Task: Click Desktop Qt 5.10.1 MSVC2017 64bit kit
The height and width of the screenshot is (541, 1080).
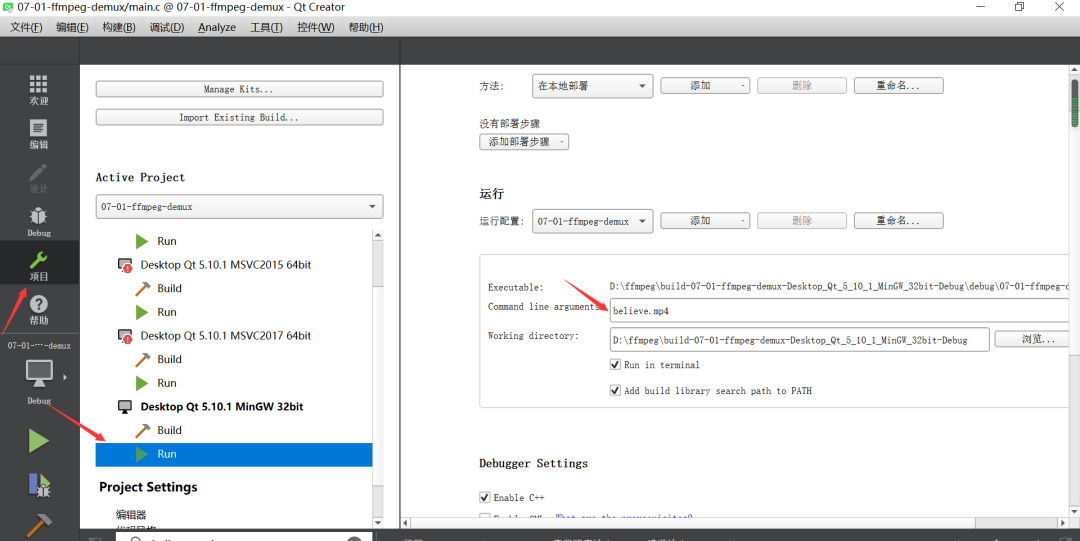Action: pos(225,336)
